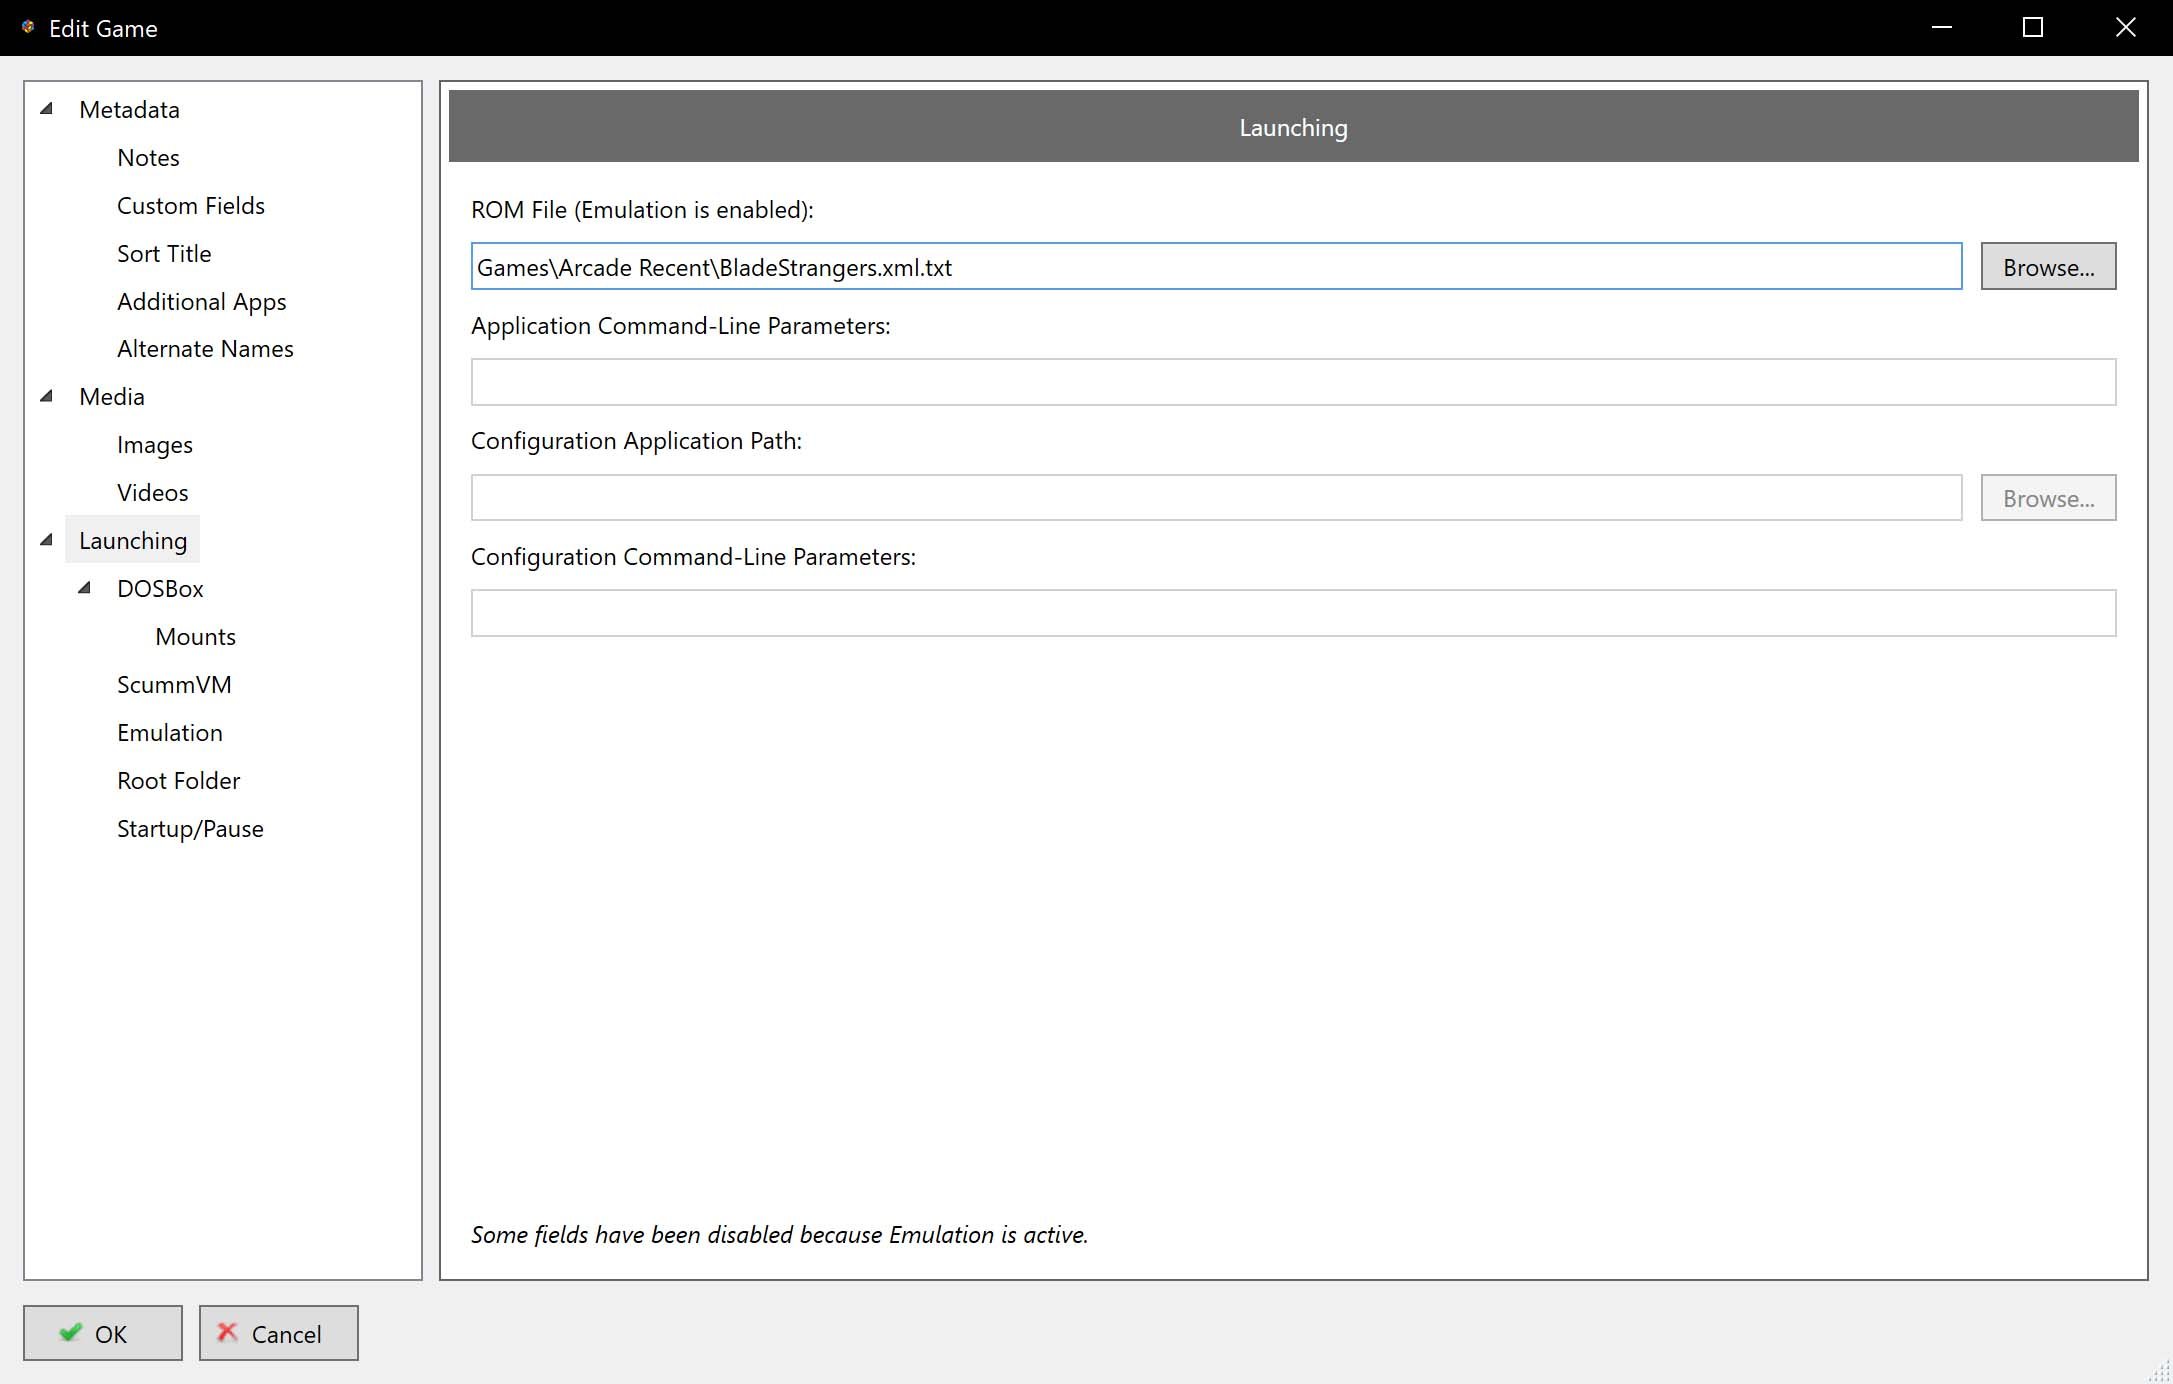Open the Notes page
This screenshot has width=2173, height=1384.
point(148,158)
